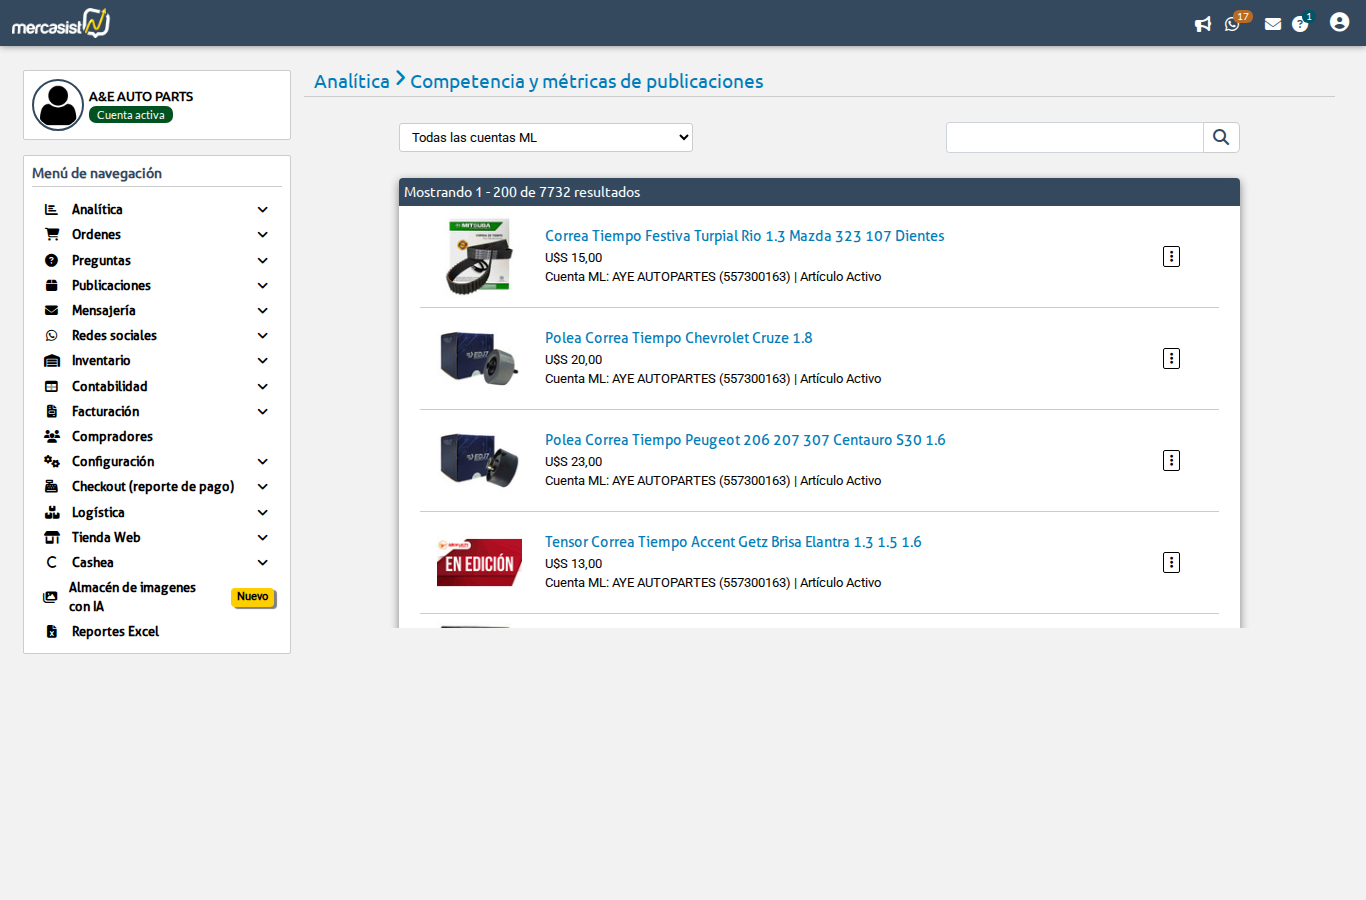The width and height of the screenshot is (1366, 900).
Task: Click the Chevrolet Cruze pulley thumbnail
Action: click(479, 358)
